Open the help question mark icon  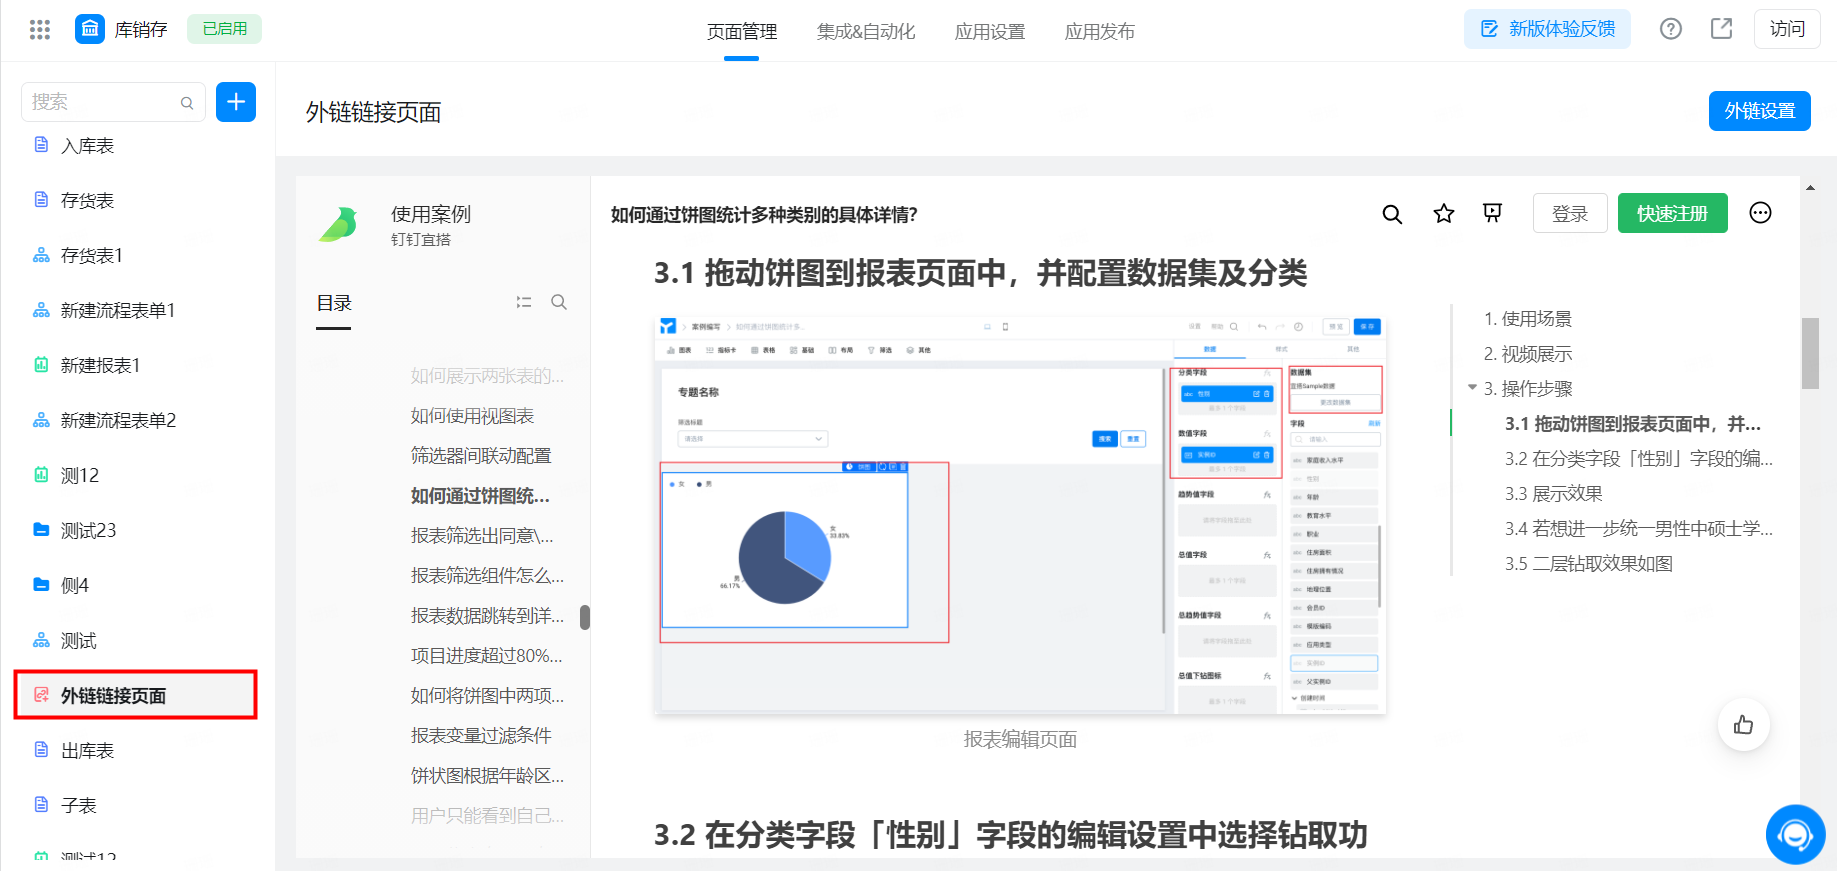coord(1671,29)
